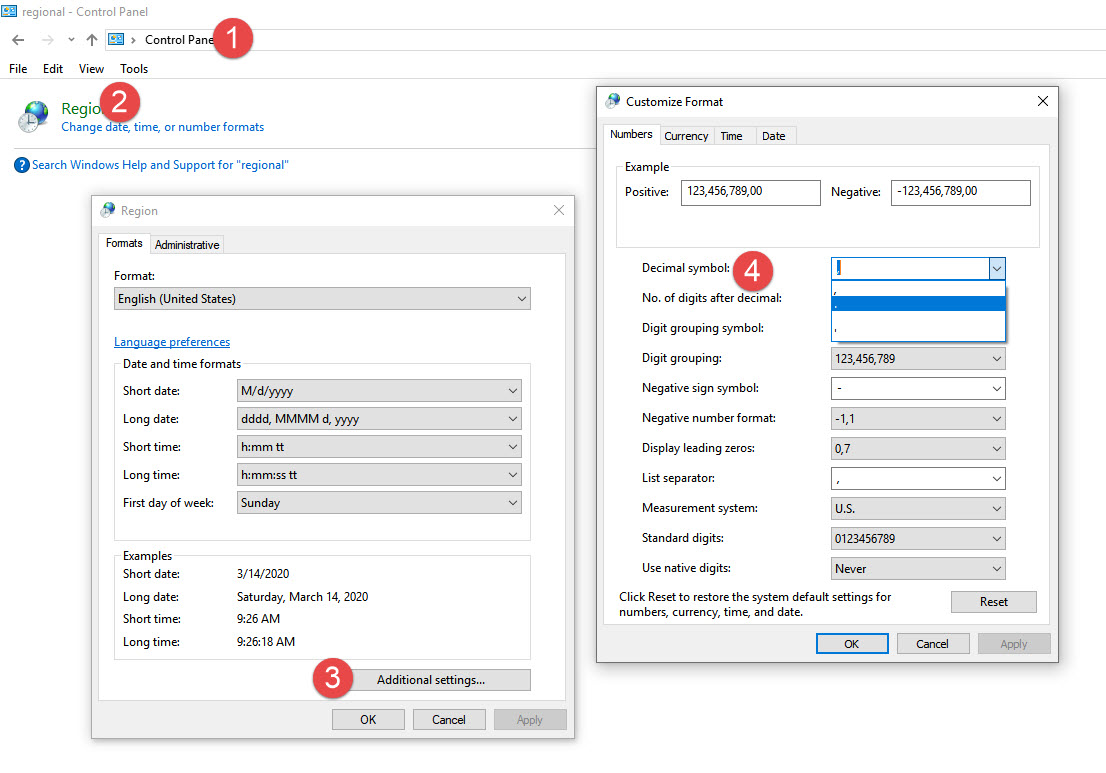Click Cancel in Customize Format
The height and width of the screenshot is (773, 1106).
click(x=932, y=644)
